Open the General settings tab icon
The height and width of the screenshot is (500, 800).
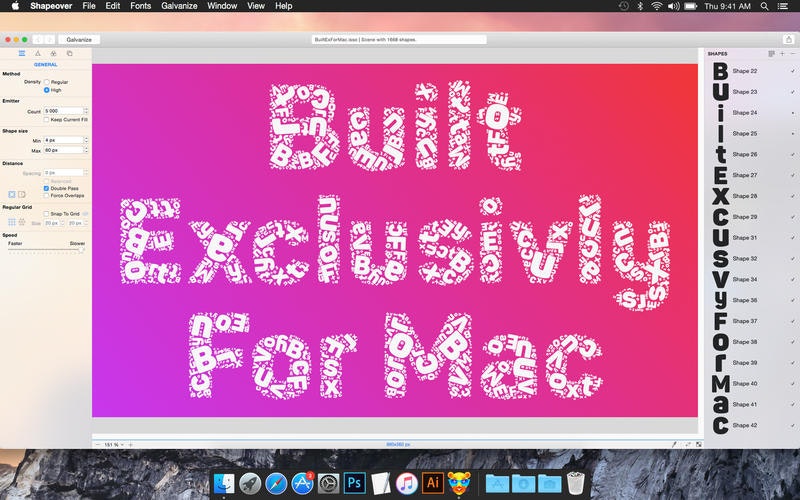tap(22, 54)
